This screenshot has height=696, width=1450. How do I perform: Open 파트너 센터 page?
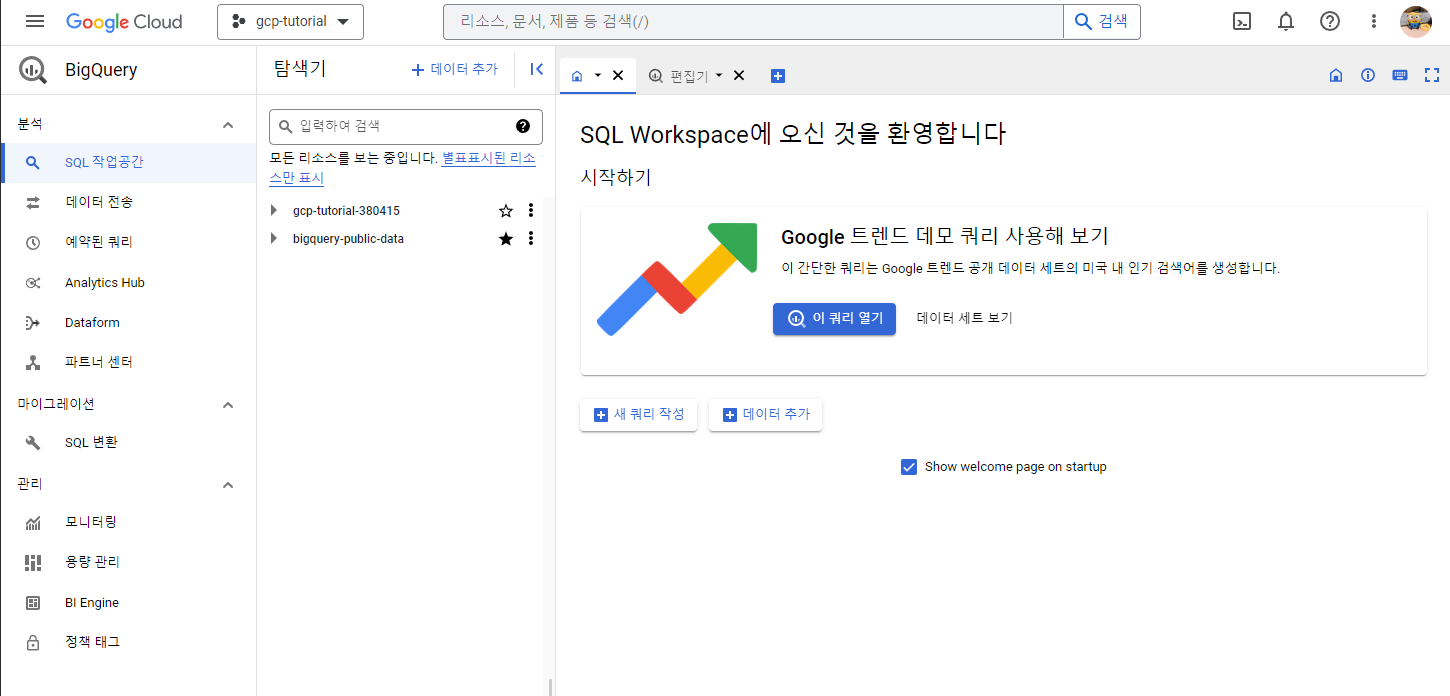[128, 362]
